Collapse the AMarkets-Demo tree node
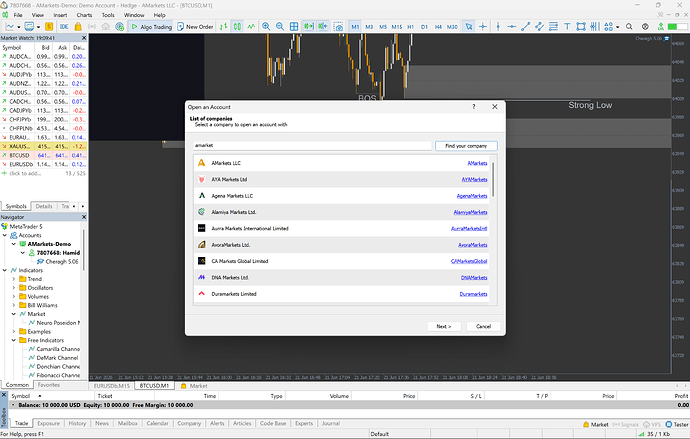The height and width of the screenshot is (439, 690). [14, 244]
